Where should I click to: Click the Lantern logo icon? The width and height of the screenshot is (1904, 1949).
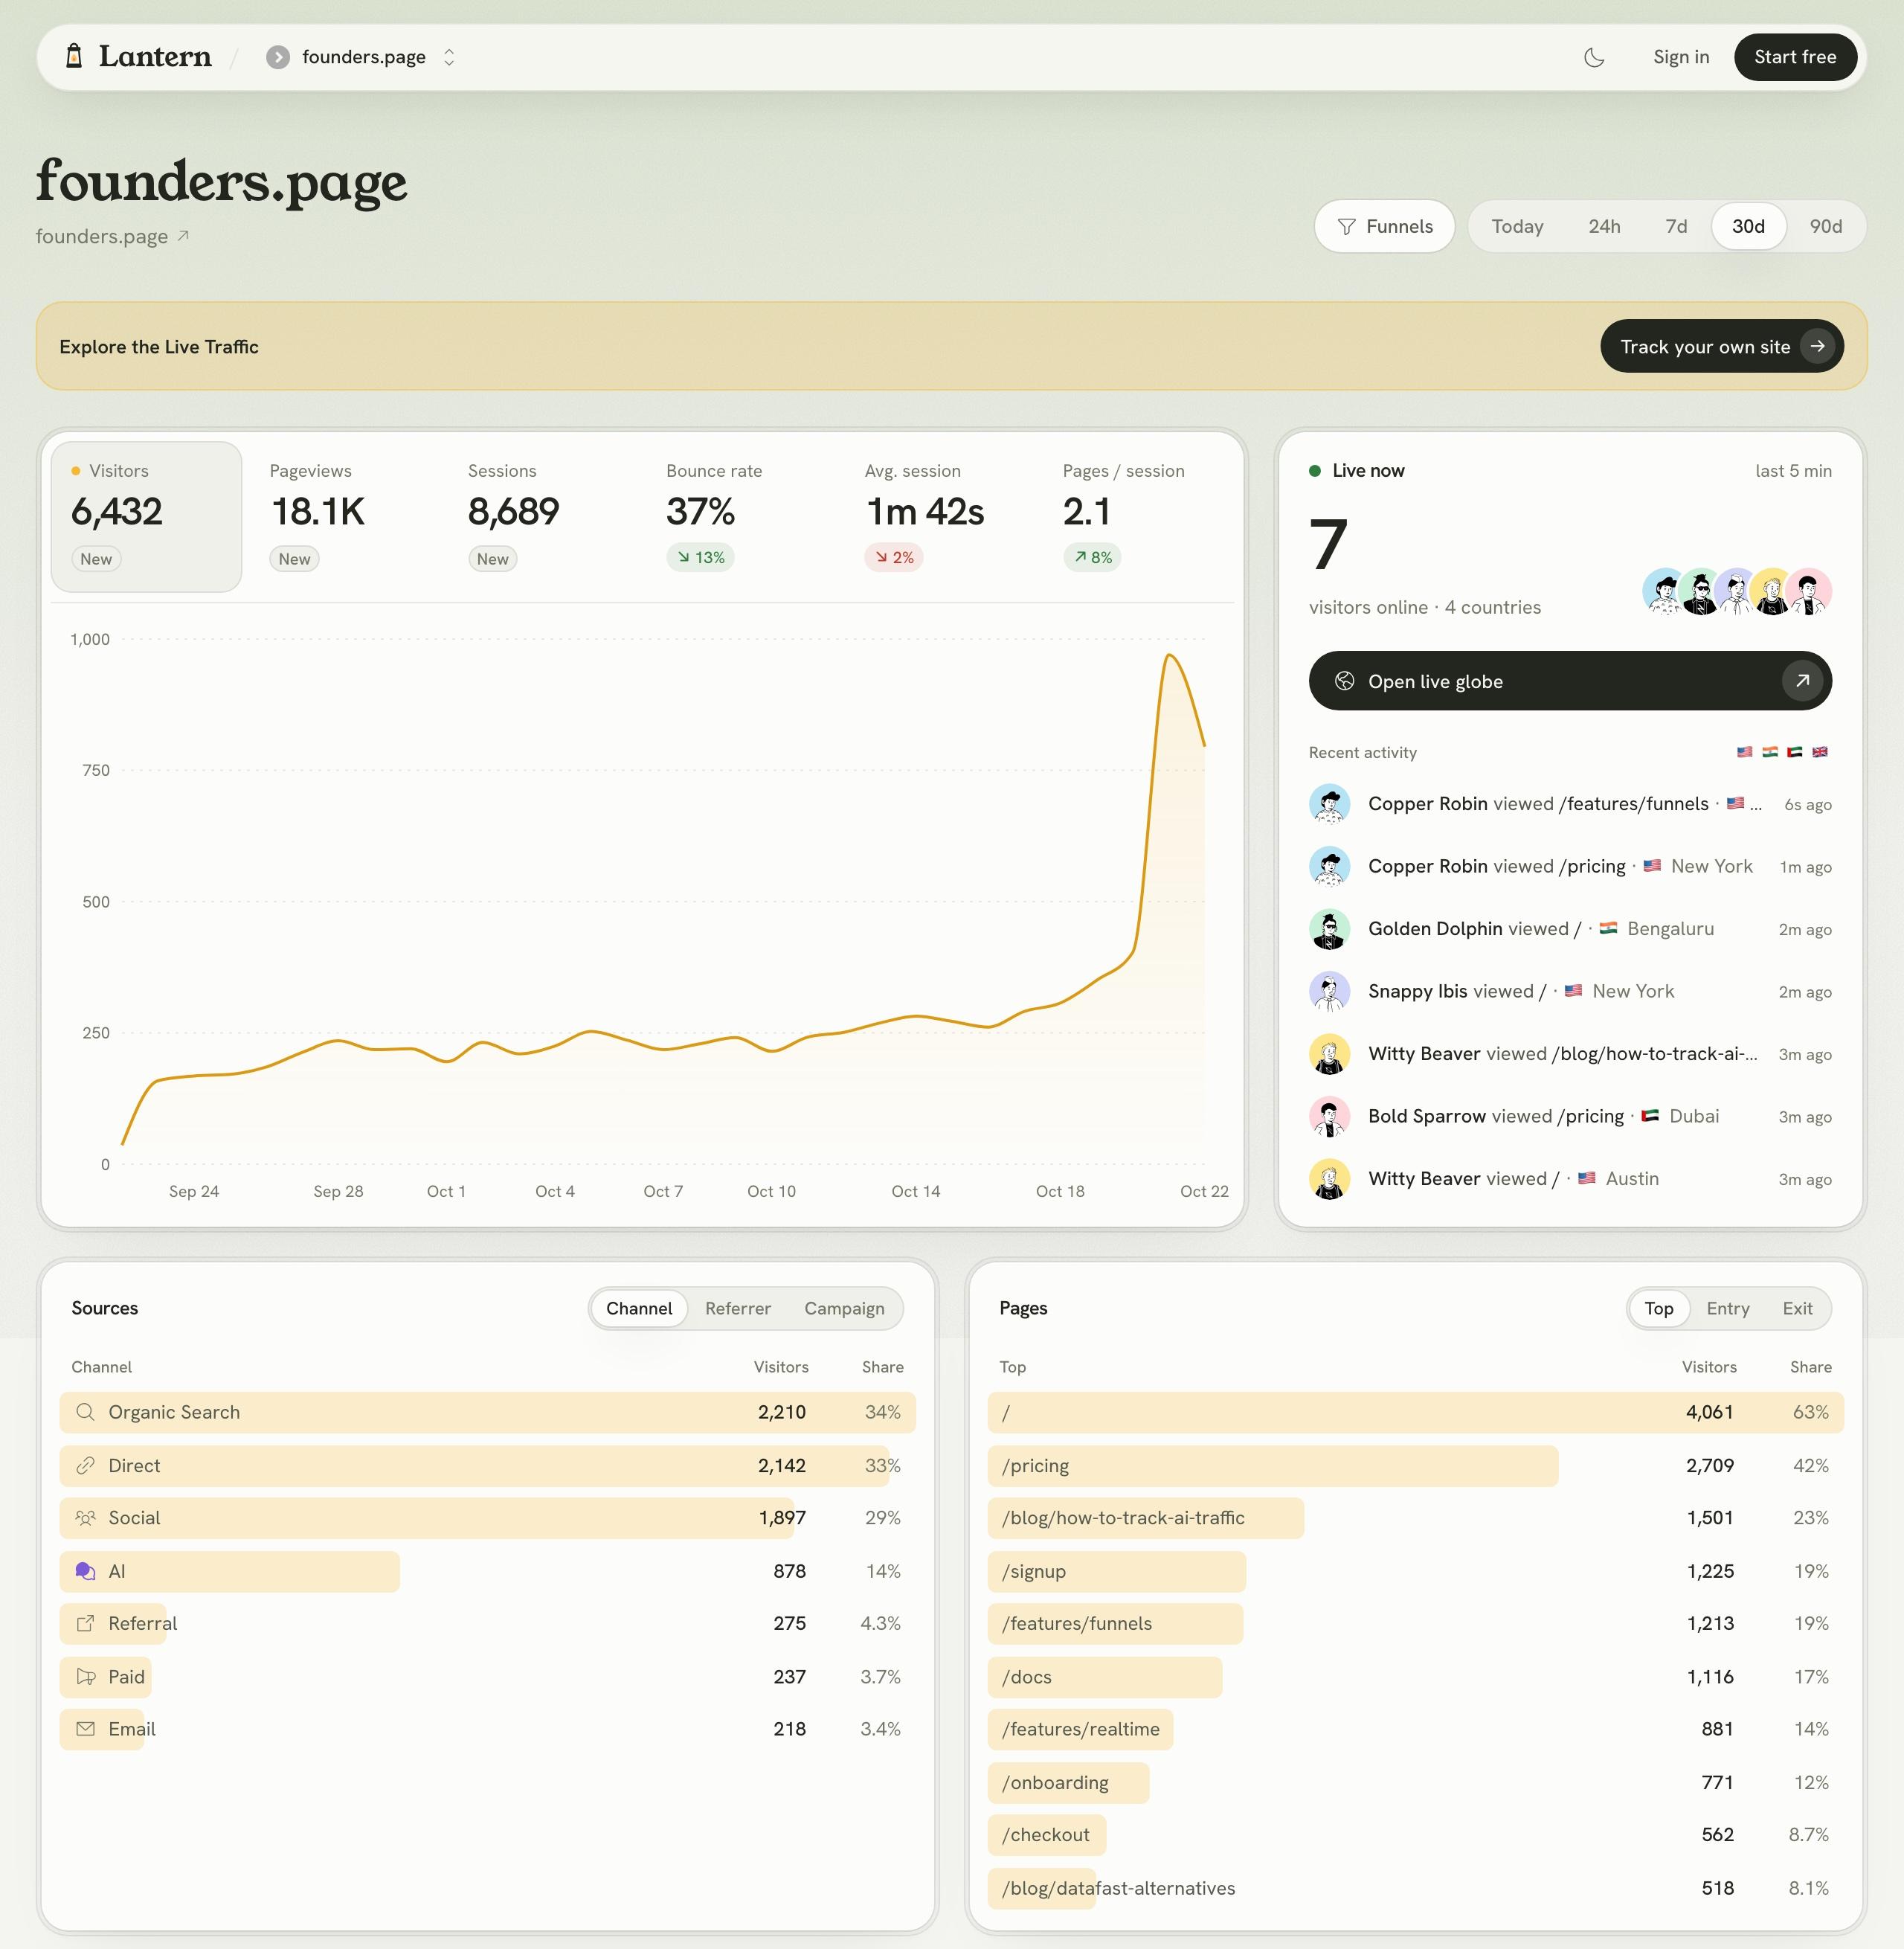coord(74,56)
